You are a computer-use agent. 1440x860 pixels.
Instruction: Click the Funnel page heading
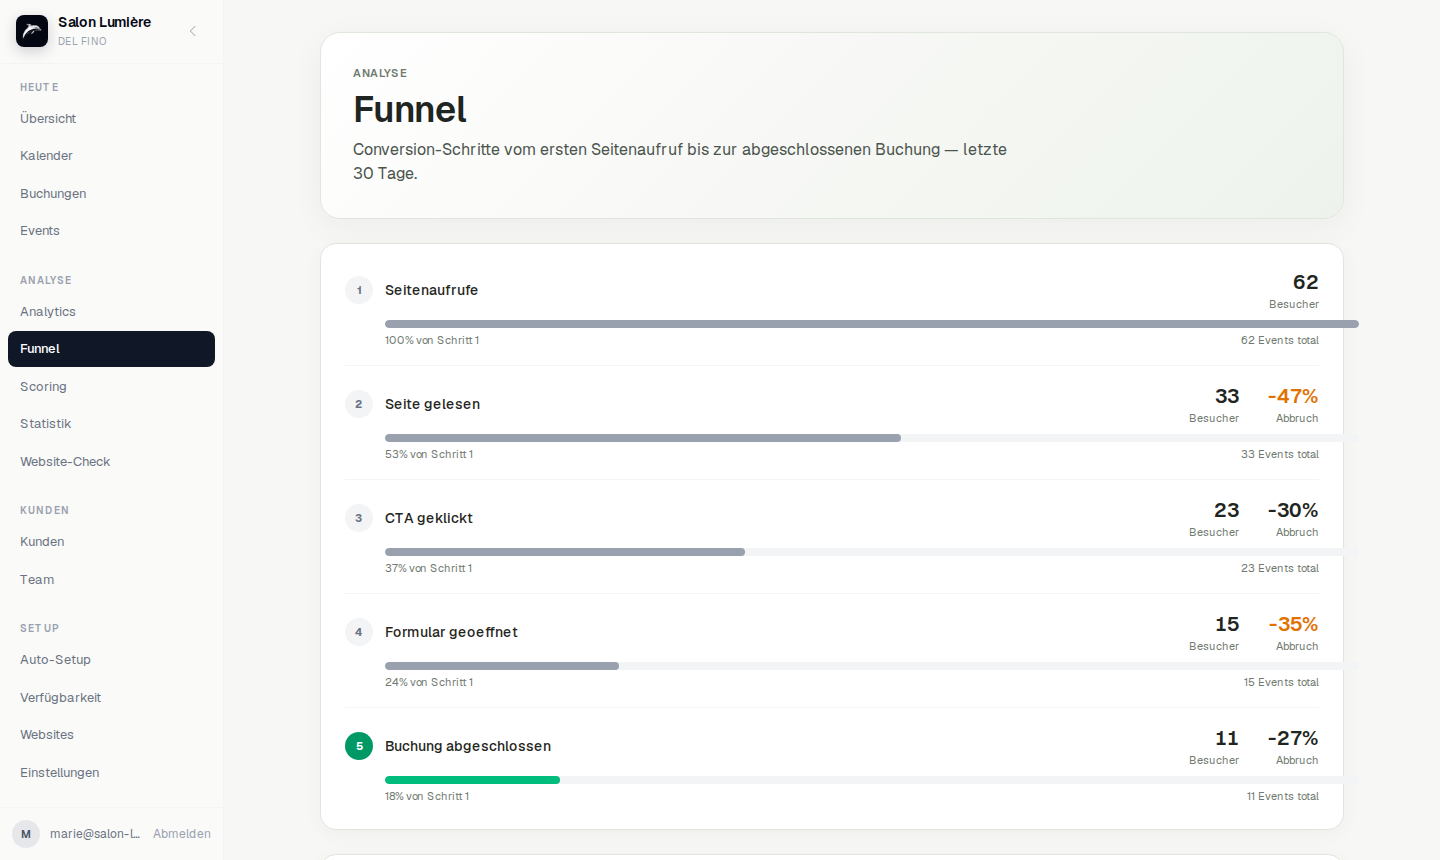(x=410, y=110)
